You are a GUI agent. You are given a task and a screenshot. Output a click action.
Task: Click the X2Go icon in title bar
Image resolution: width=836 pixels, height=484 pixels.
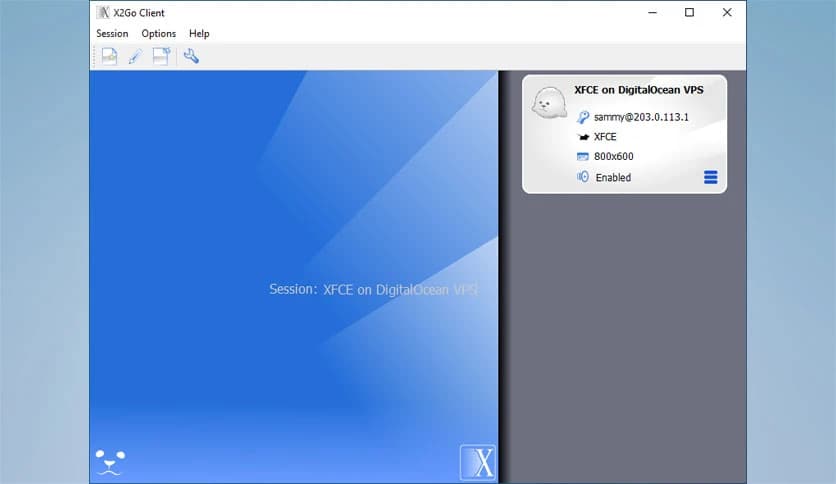coord(103,12)
